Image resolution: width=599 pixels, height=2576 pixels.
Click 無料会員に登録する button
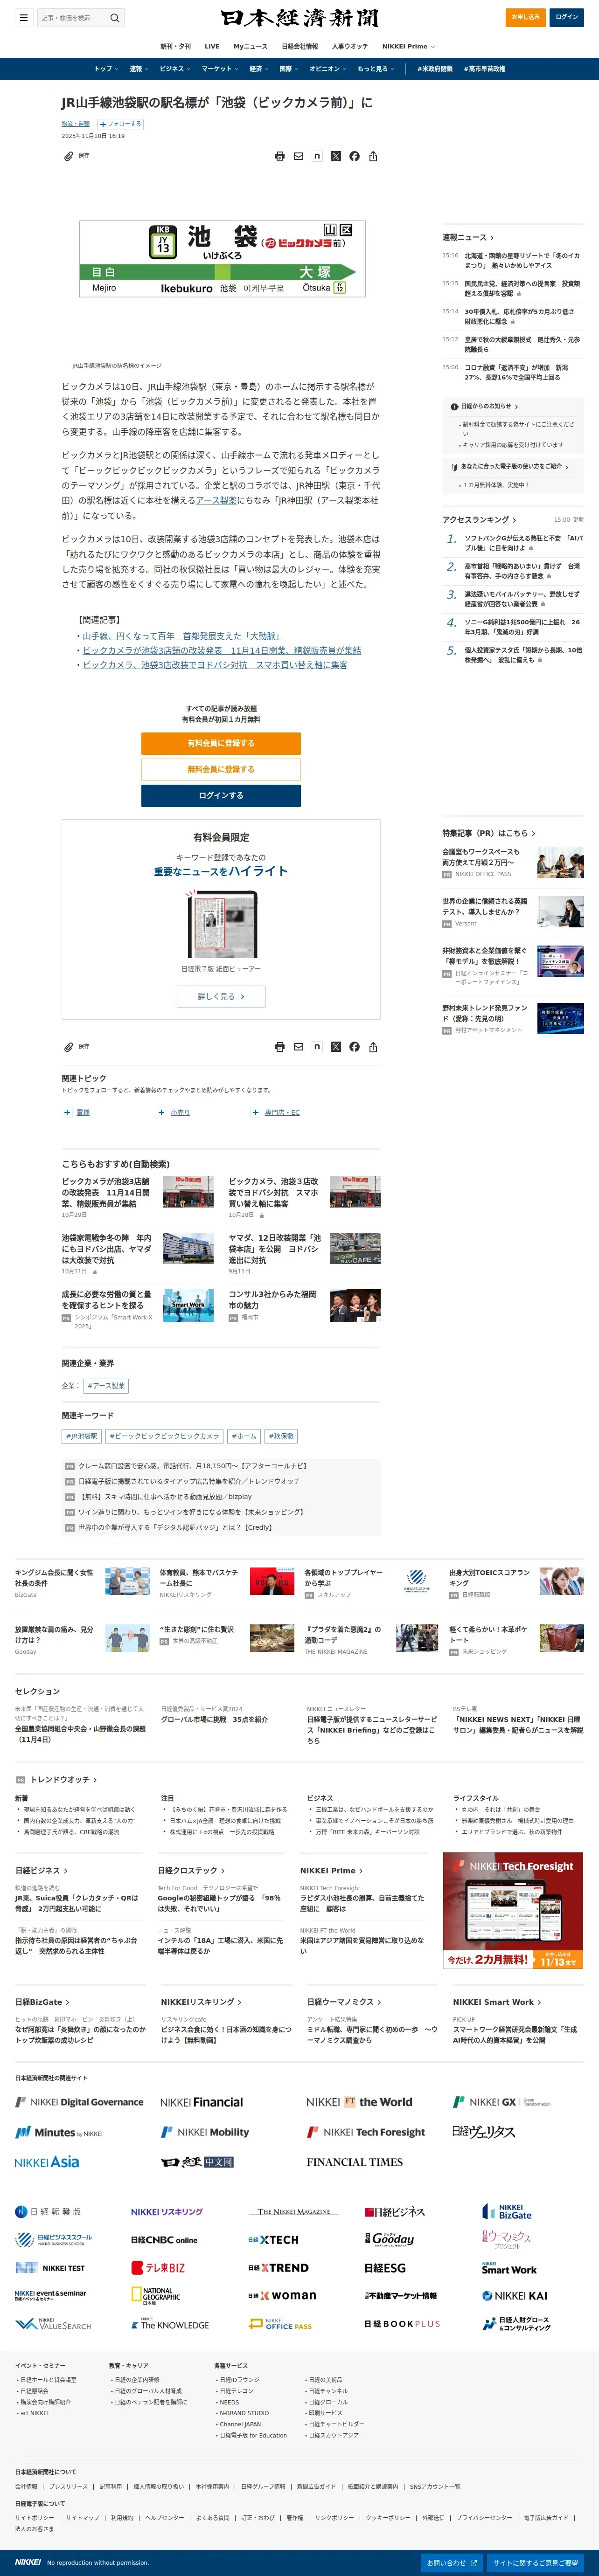pos(221,769)
